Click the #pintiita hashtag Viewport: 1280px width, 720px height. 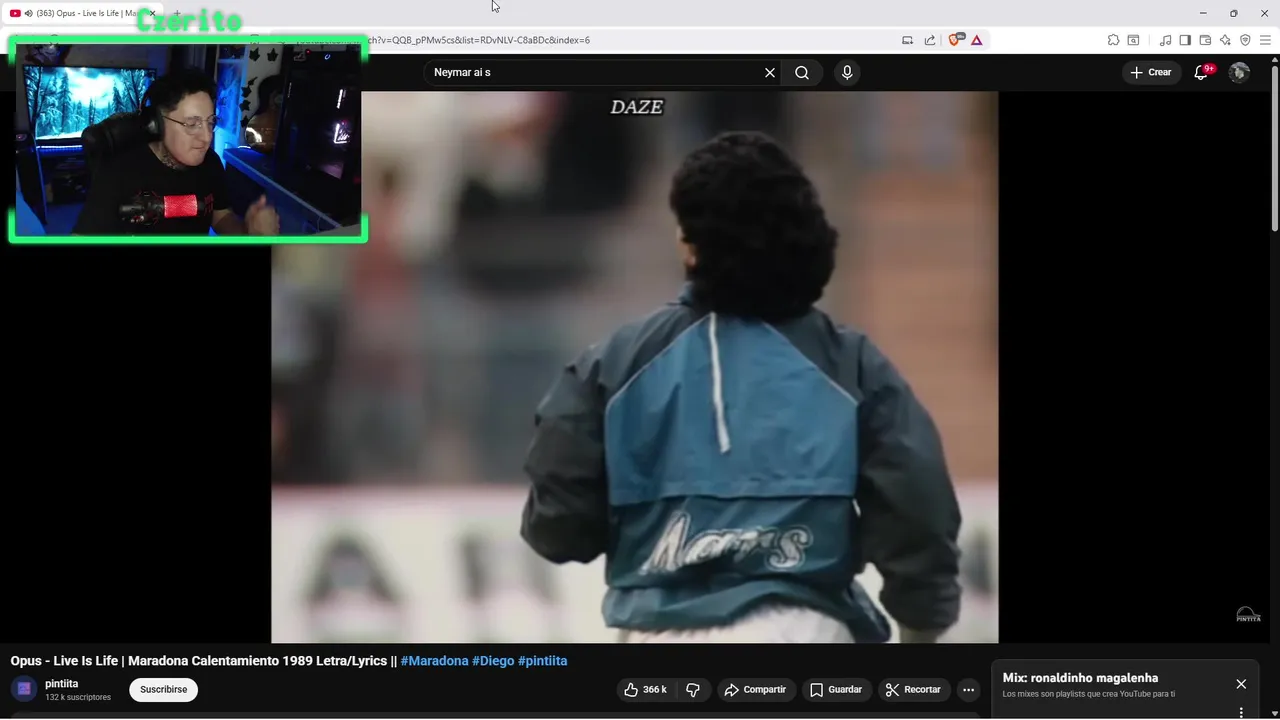pyautogui.click(x=542, y=661)
